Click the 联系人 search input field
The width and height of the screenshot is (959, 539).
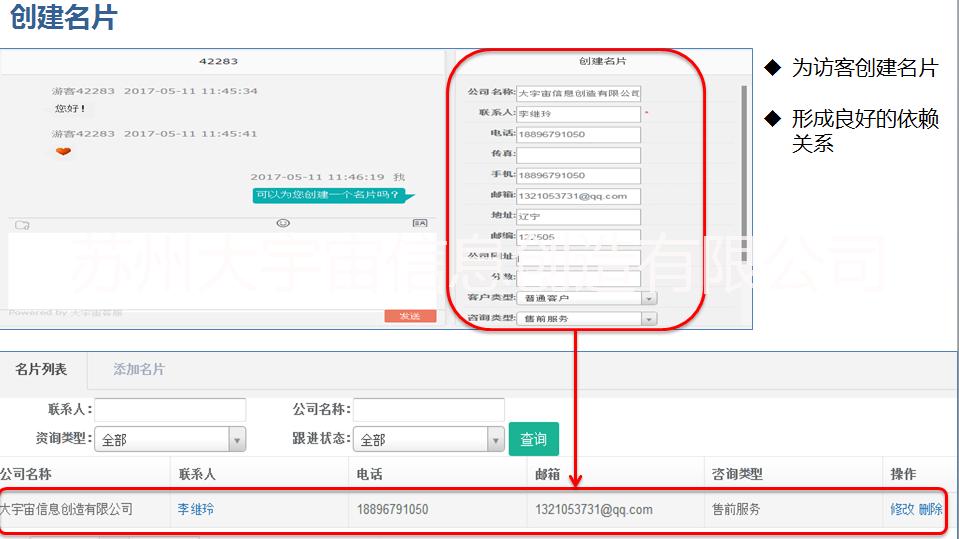tap(170, 409)
